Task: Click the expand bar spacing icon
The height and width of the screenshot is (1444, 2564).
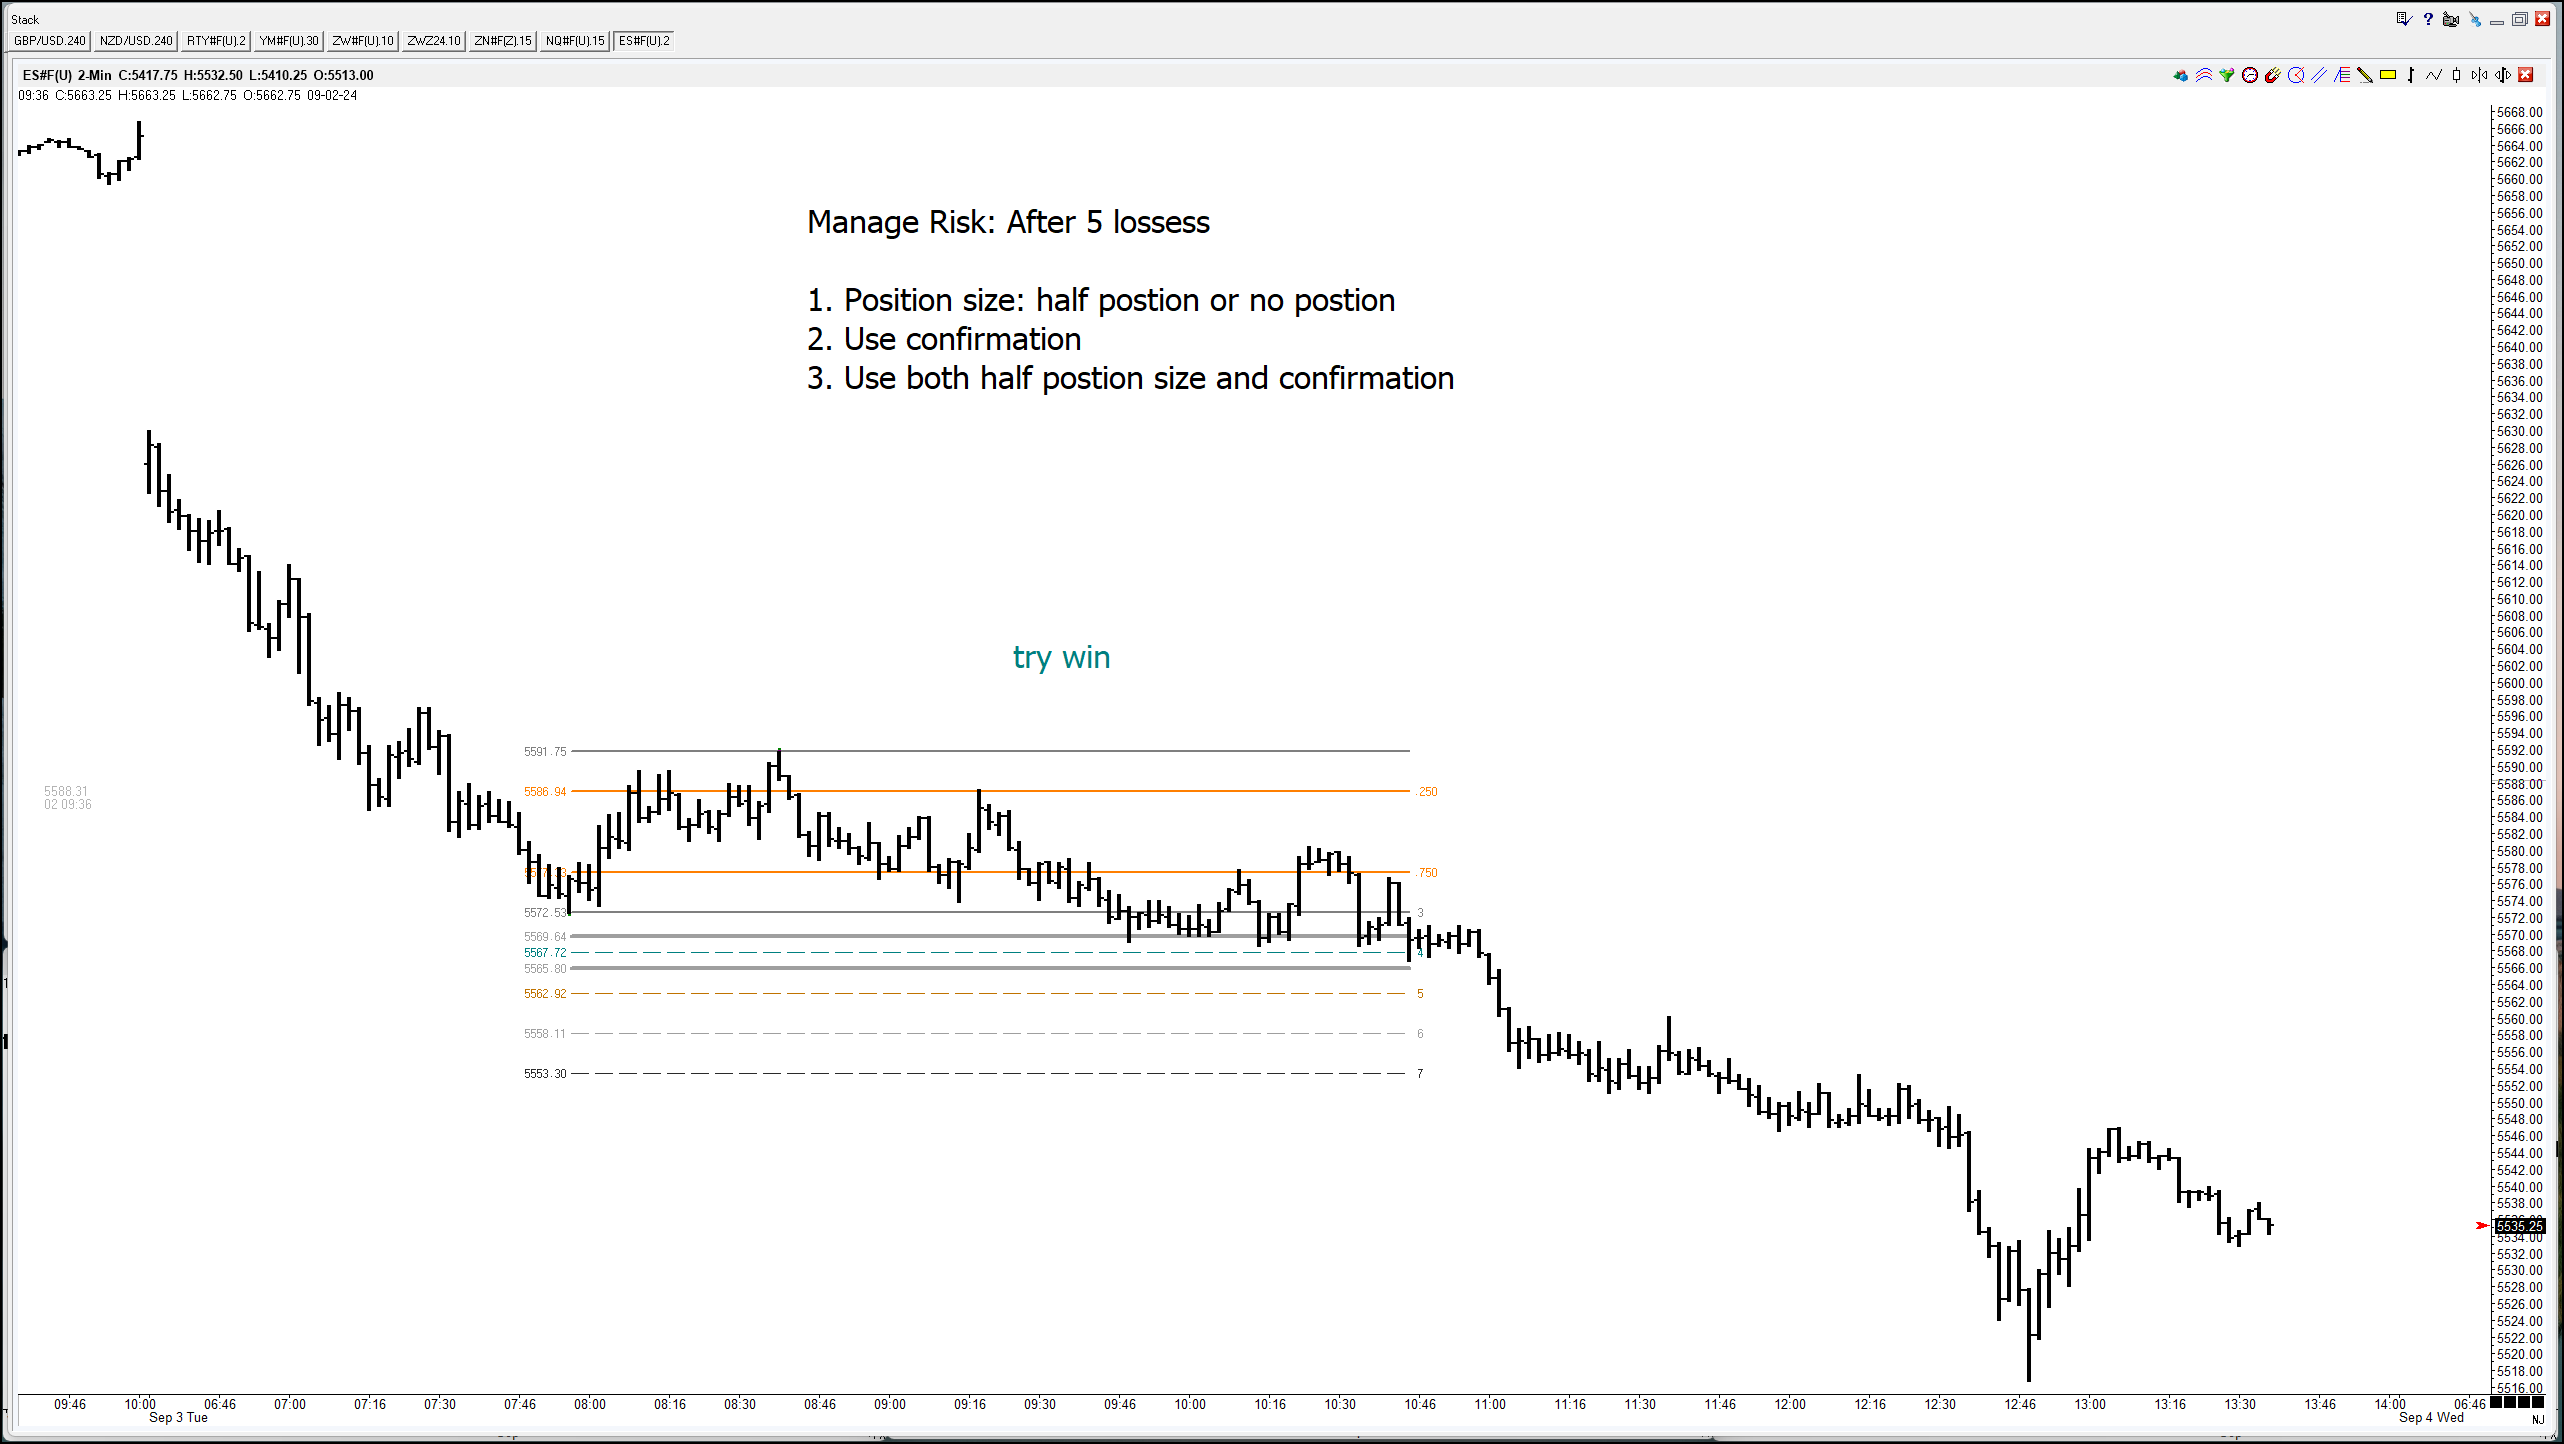Action: click(x=2503, y=75)
